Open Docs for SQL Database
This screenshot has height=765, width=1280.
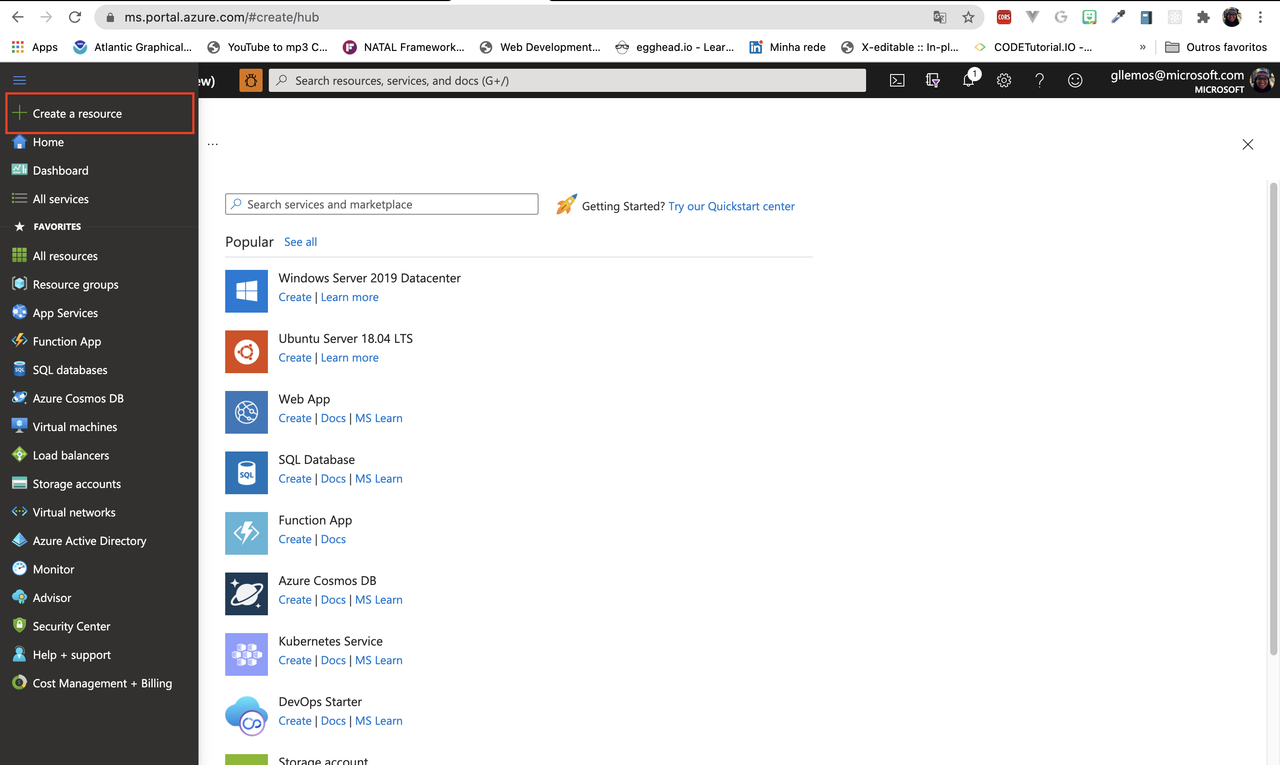coord(333,479)
